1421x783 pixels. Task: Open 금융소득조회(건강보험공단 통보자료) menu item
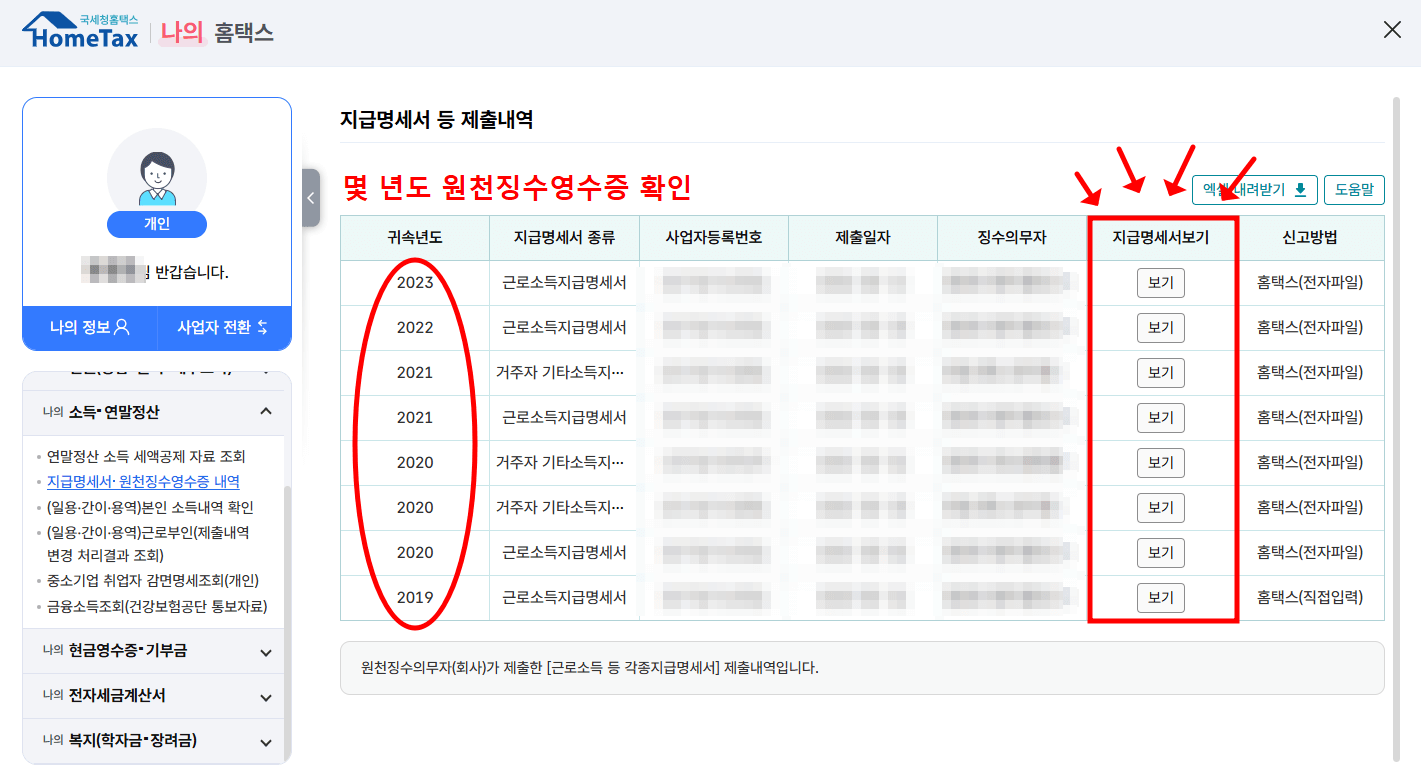tap(151, 607)
